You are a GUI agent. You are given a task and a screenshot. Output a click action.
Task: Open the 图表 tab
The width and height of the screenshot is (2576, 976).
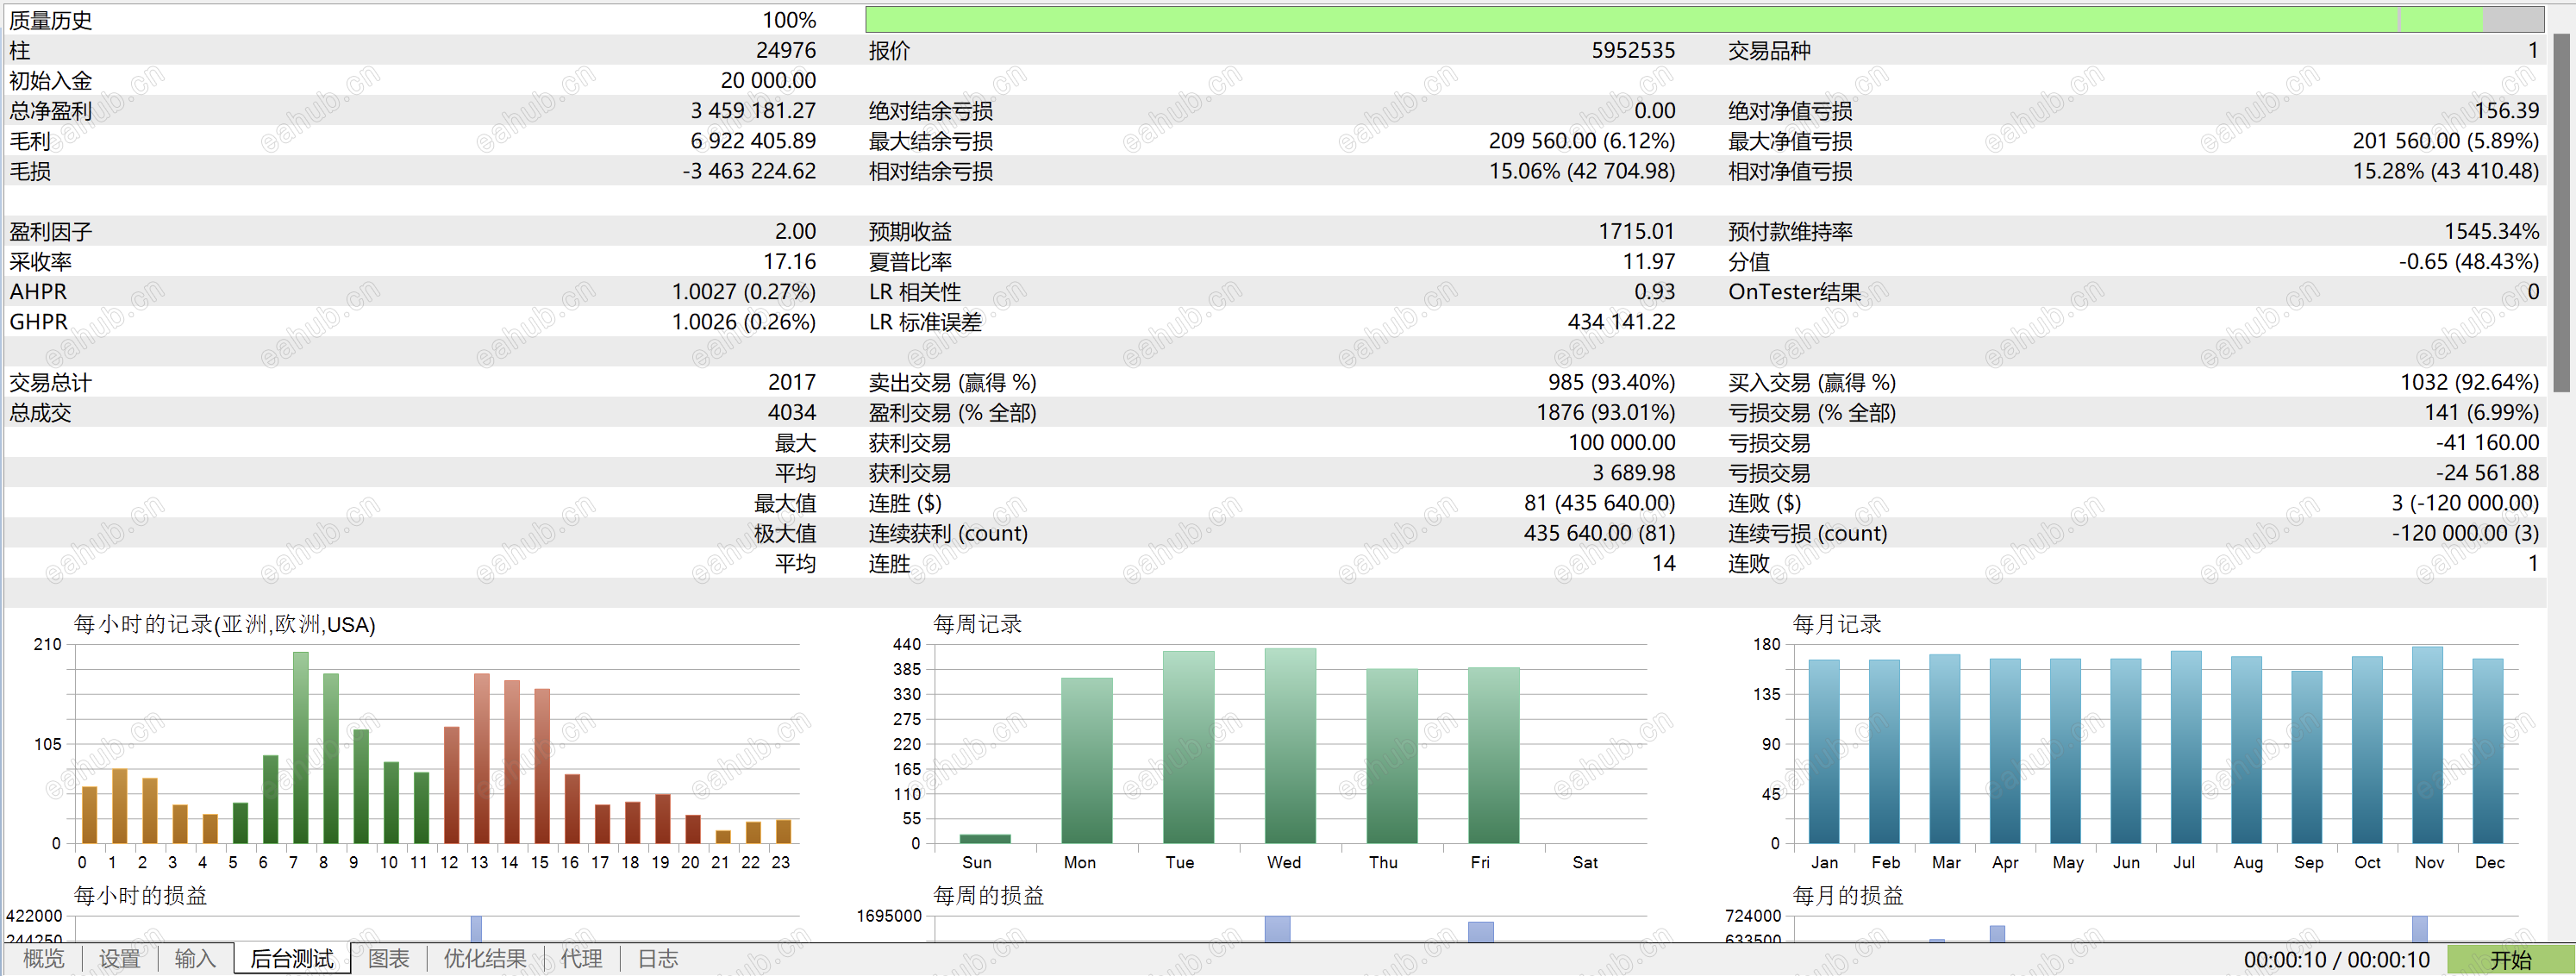click(388, 958)
